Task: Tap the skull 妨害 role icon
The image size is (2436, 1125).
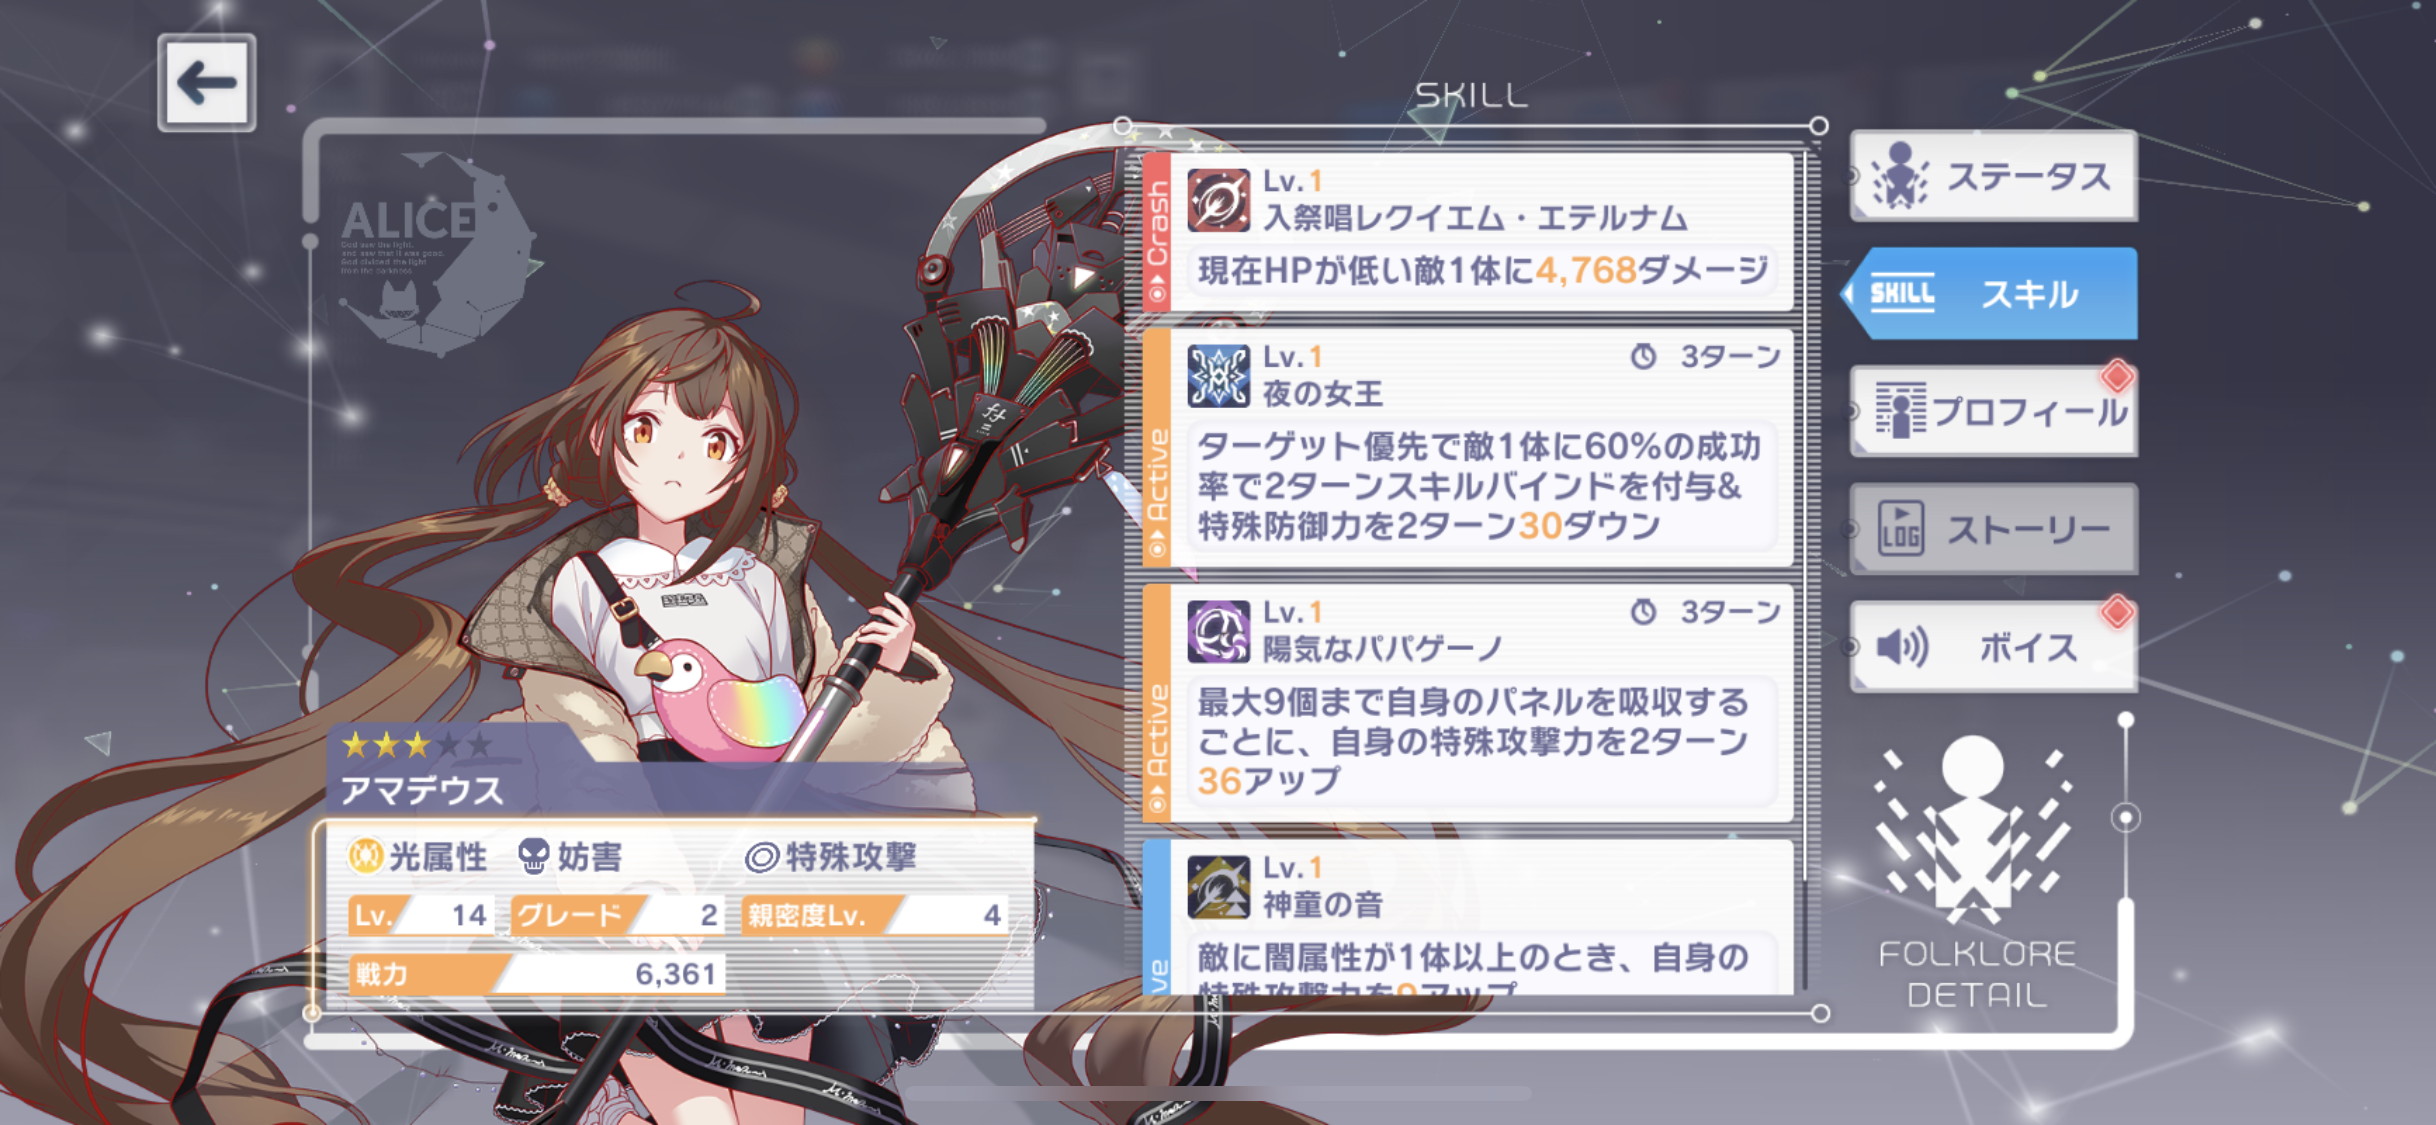Action: click(x=534, y=856)
